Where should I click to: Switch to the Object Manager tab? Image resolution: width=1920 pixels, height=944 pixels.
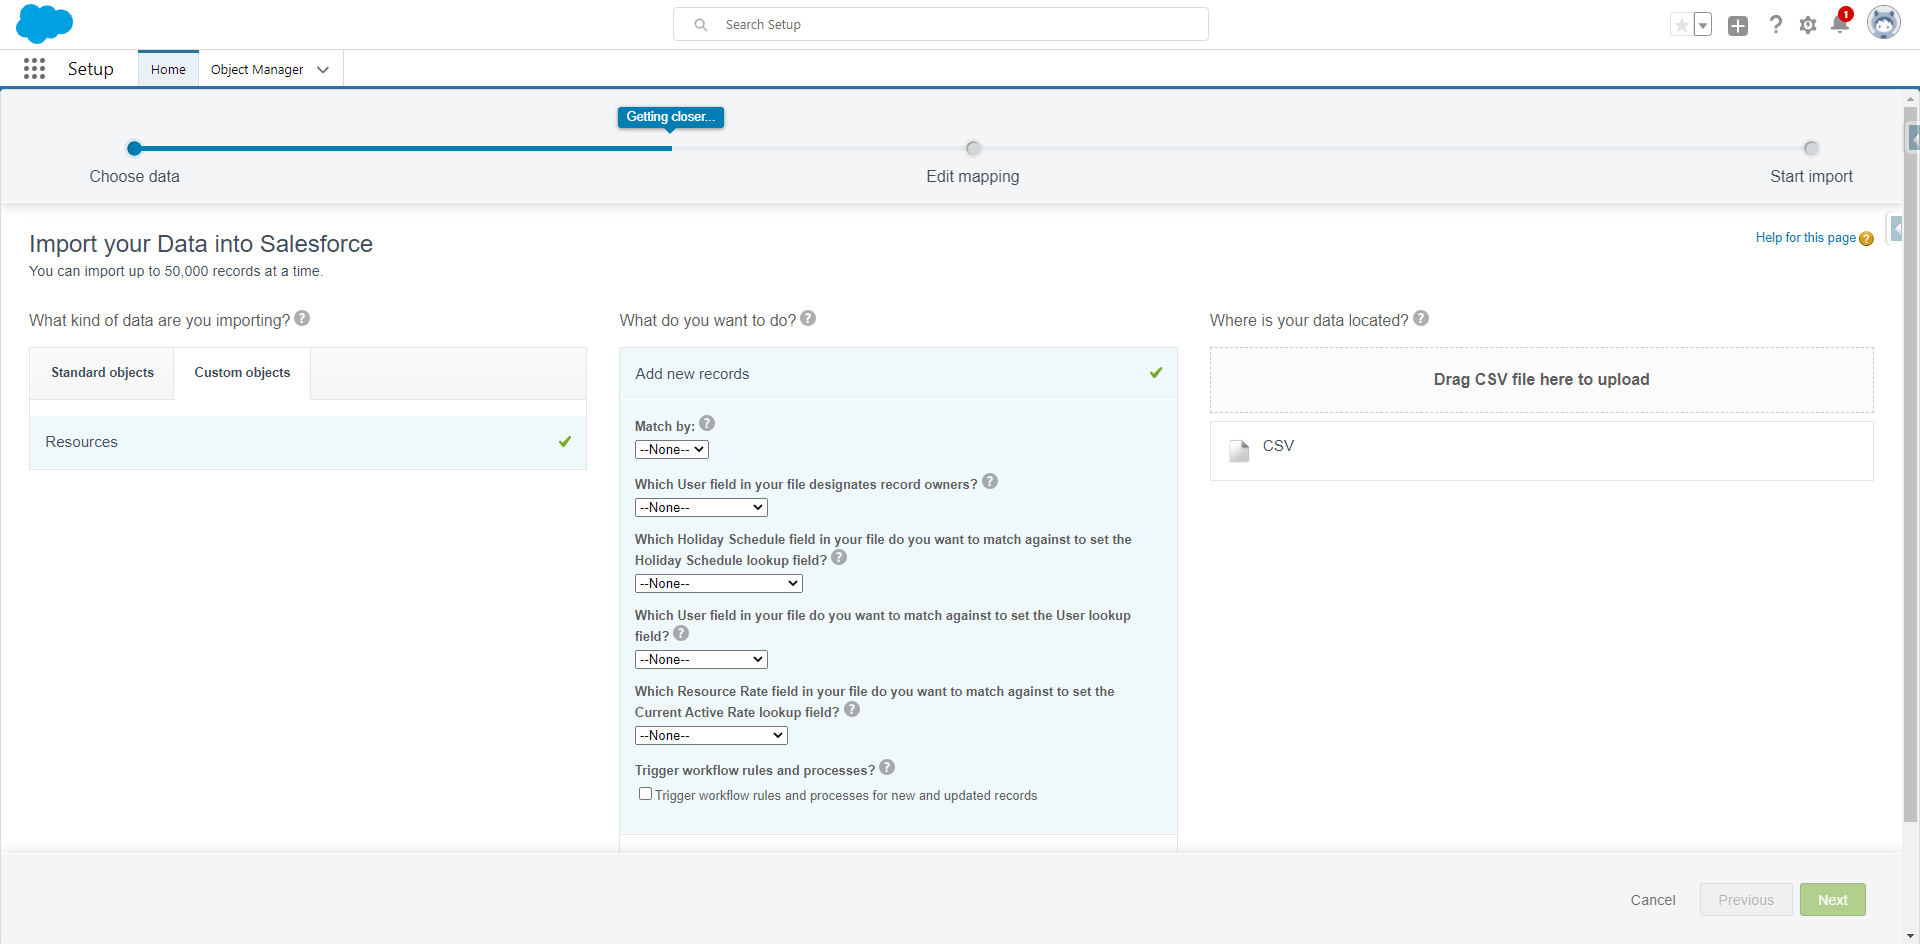(x=257, y=70)
